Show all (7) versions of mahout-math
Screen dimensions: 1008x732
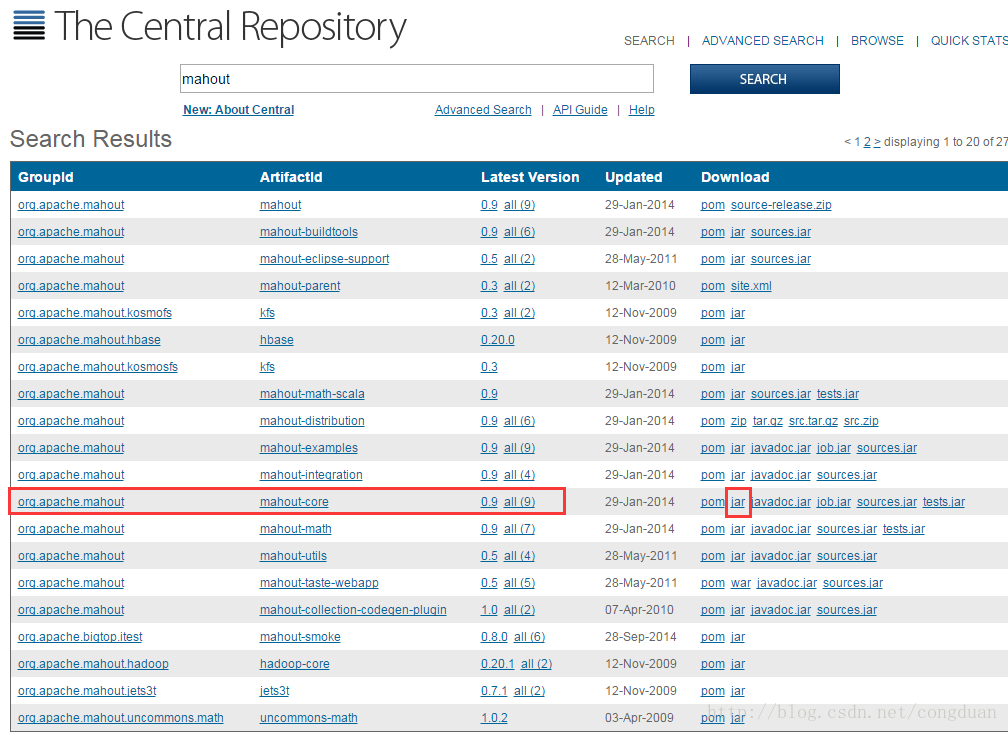(519, 529)
